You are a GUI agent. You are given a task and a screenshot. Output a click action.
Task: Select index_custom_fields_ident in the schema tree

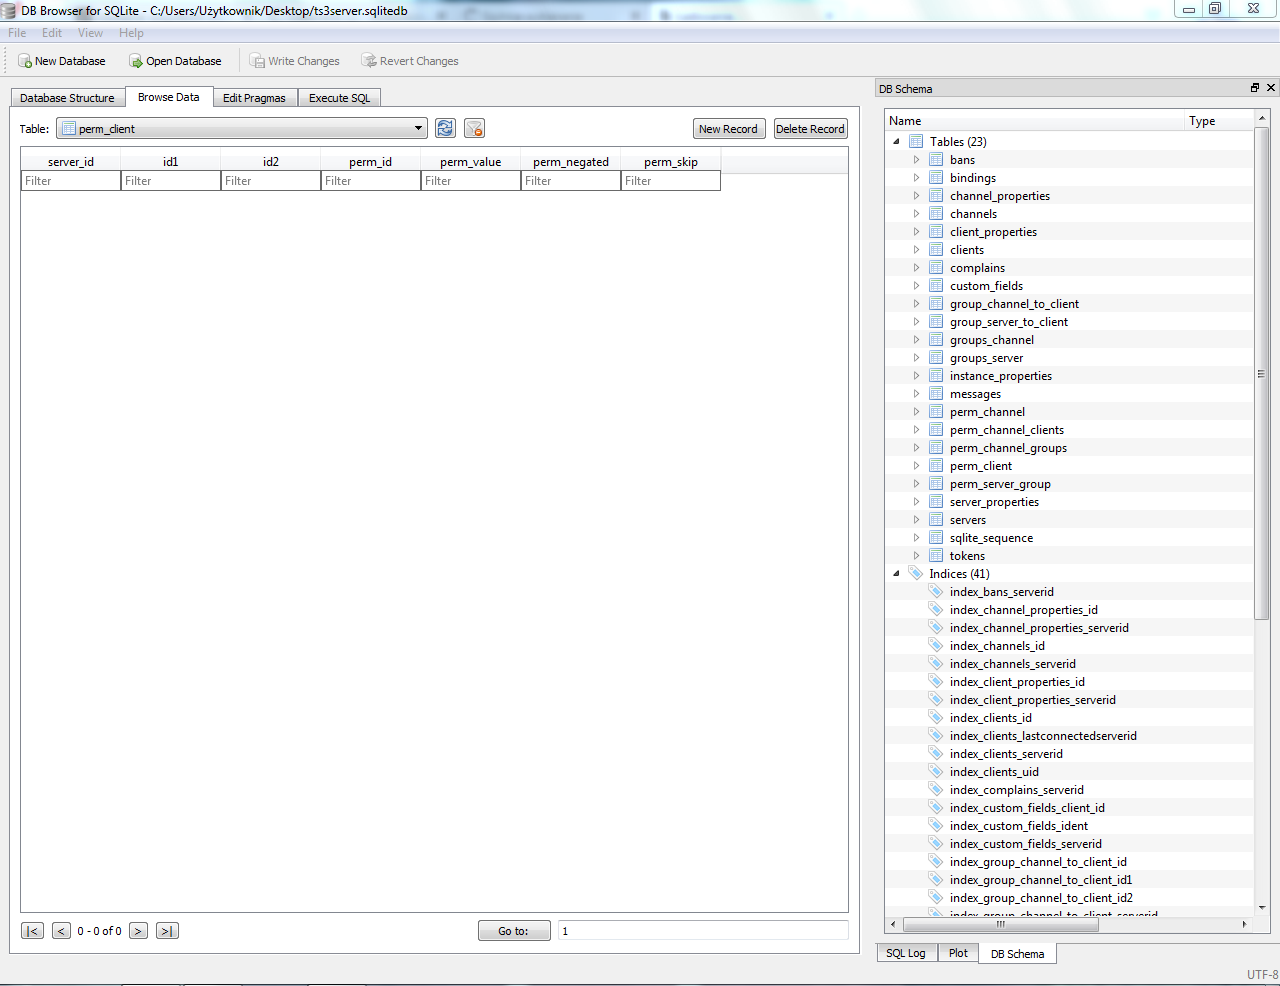1019,825
